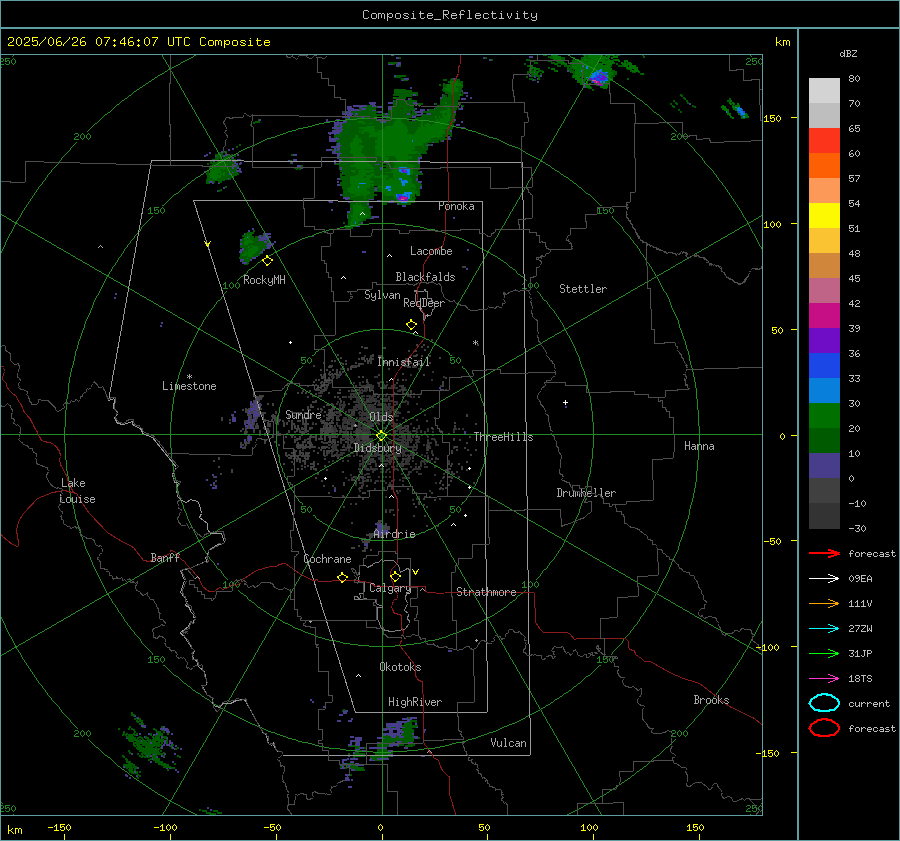The height and width of the screenshot is (841, 900).
Task: Click the Drumheller city label
Action: tap(586, 493)
